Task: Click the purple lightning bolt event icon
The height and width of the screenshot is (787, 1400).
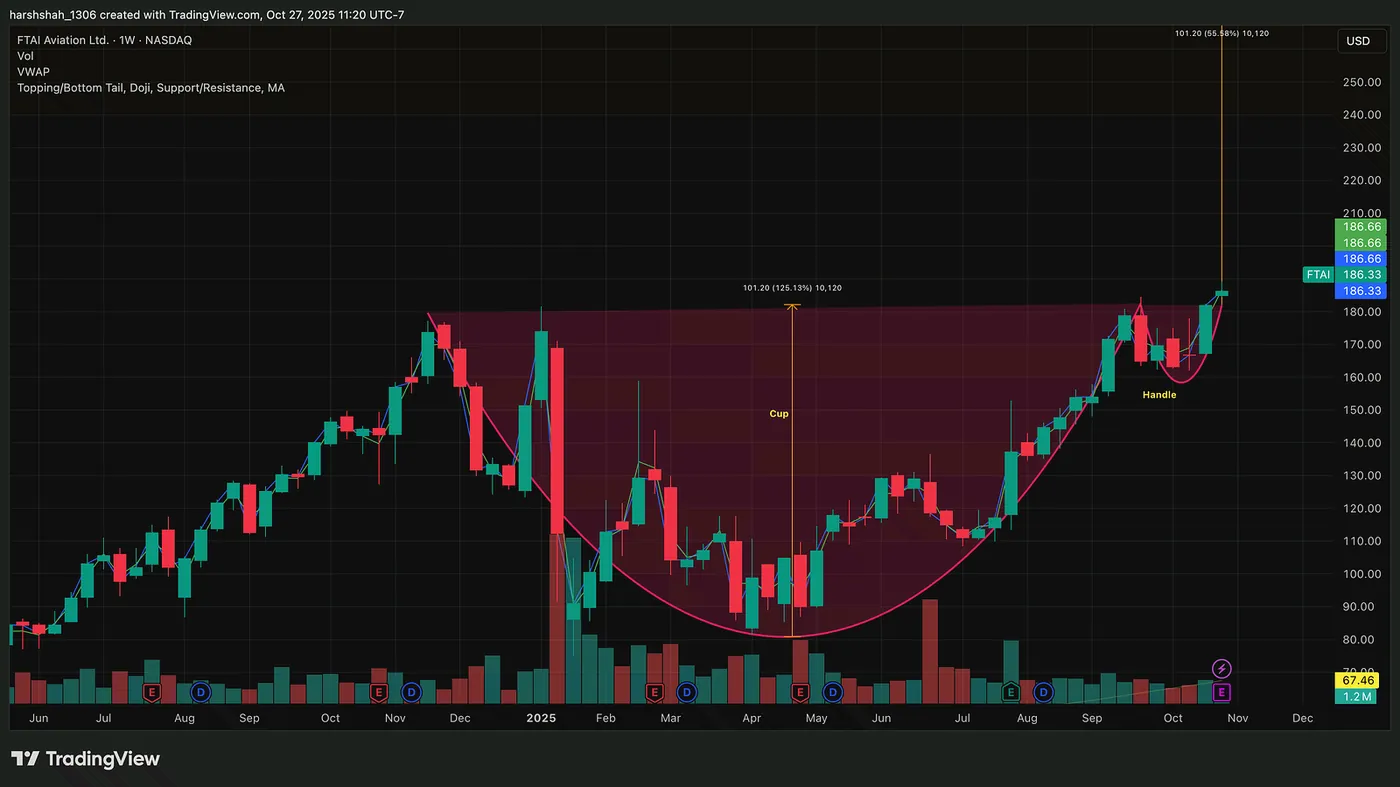Action: point(1221,668)
